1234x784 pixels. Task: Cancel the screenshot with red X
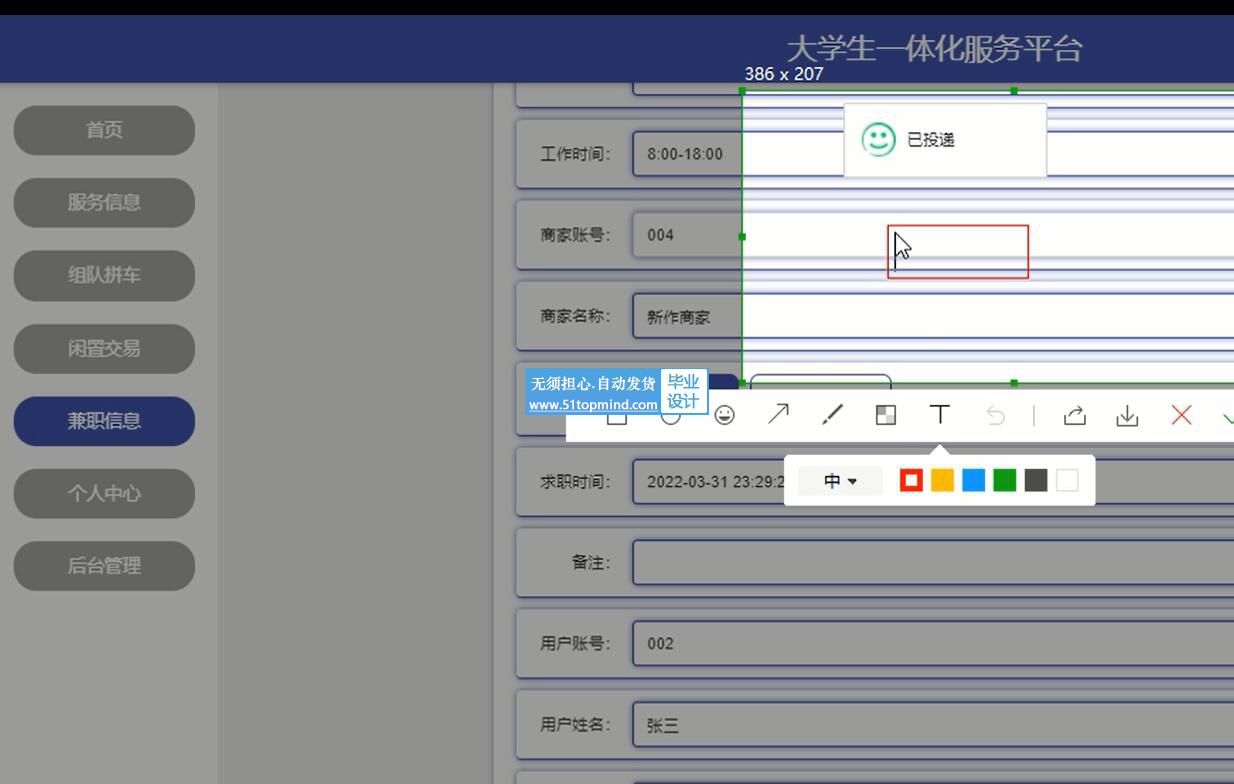1181,414
